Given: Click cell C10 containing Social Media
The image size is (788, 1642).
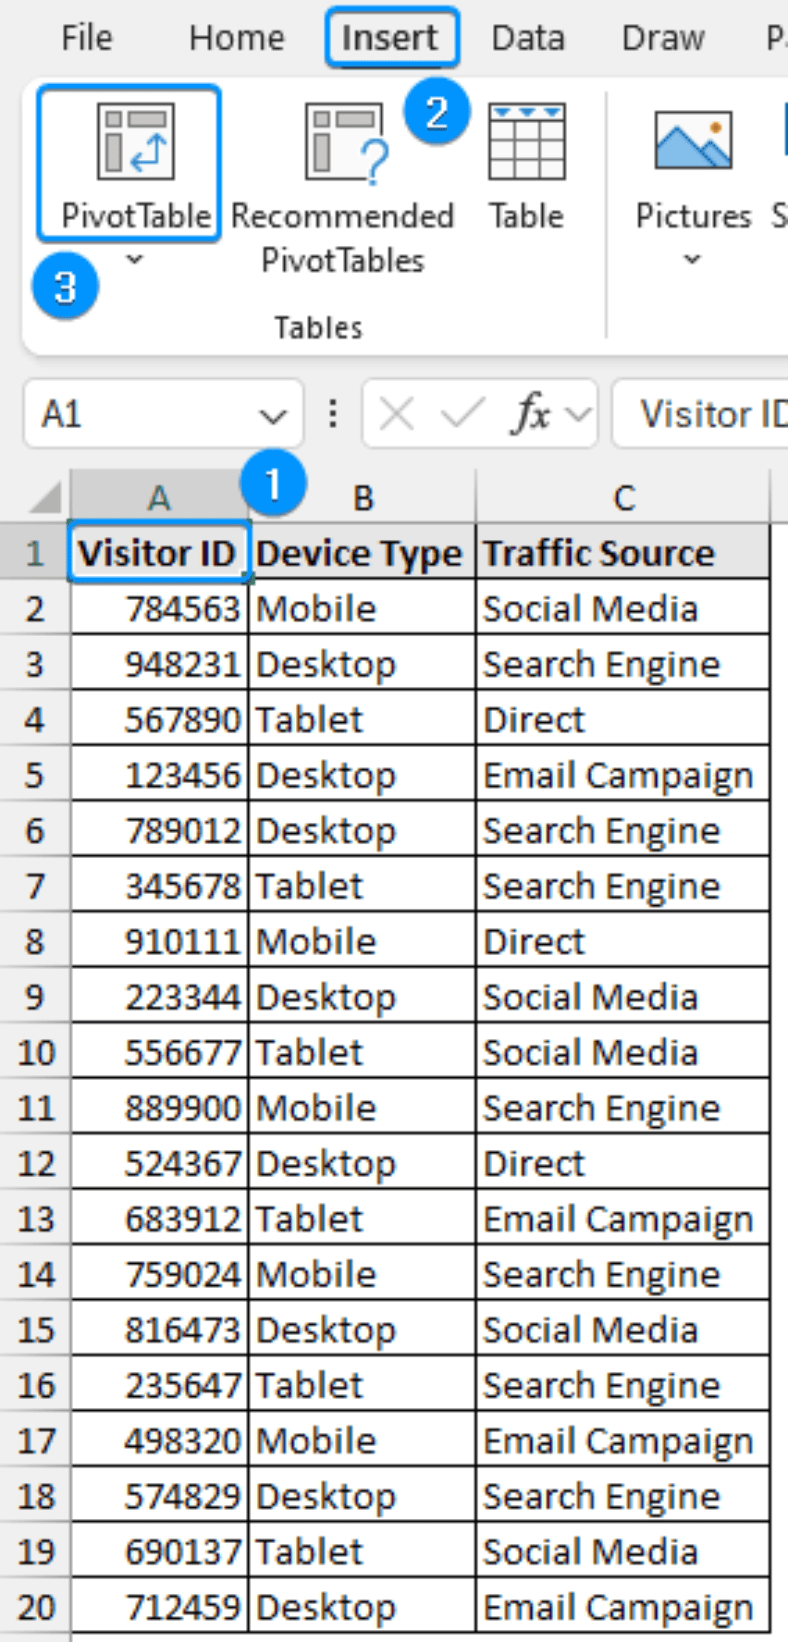Looking at the screenshot, I should [621, 1052].
